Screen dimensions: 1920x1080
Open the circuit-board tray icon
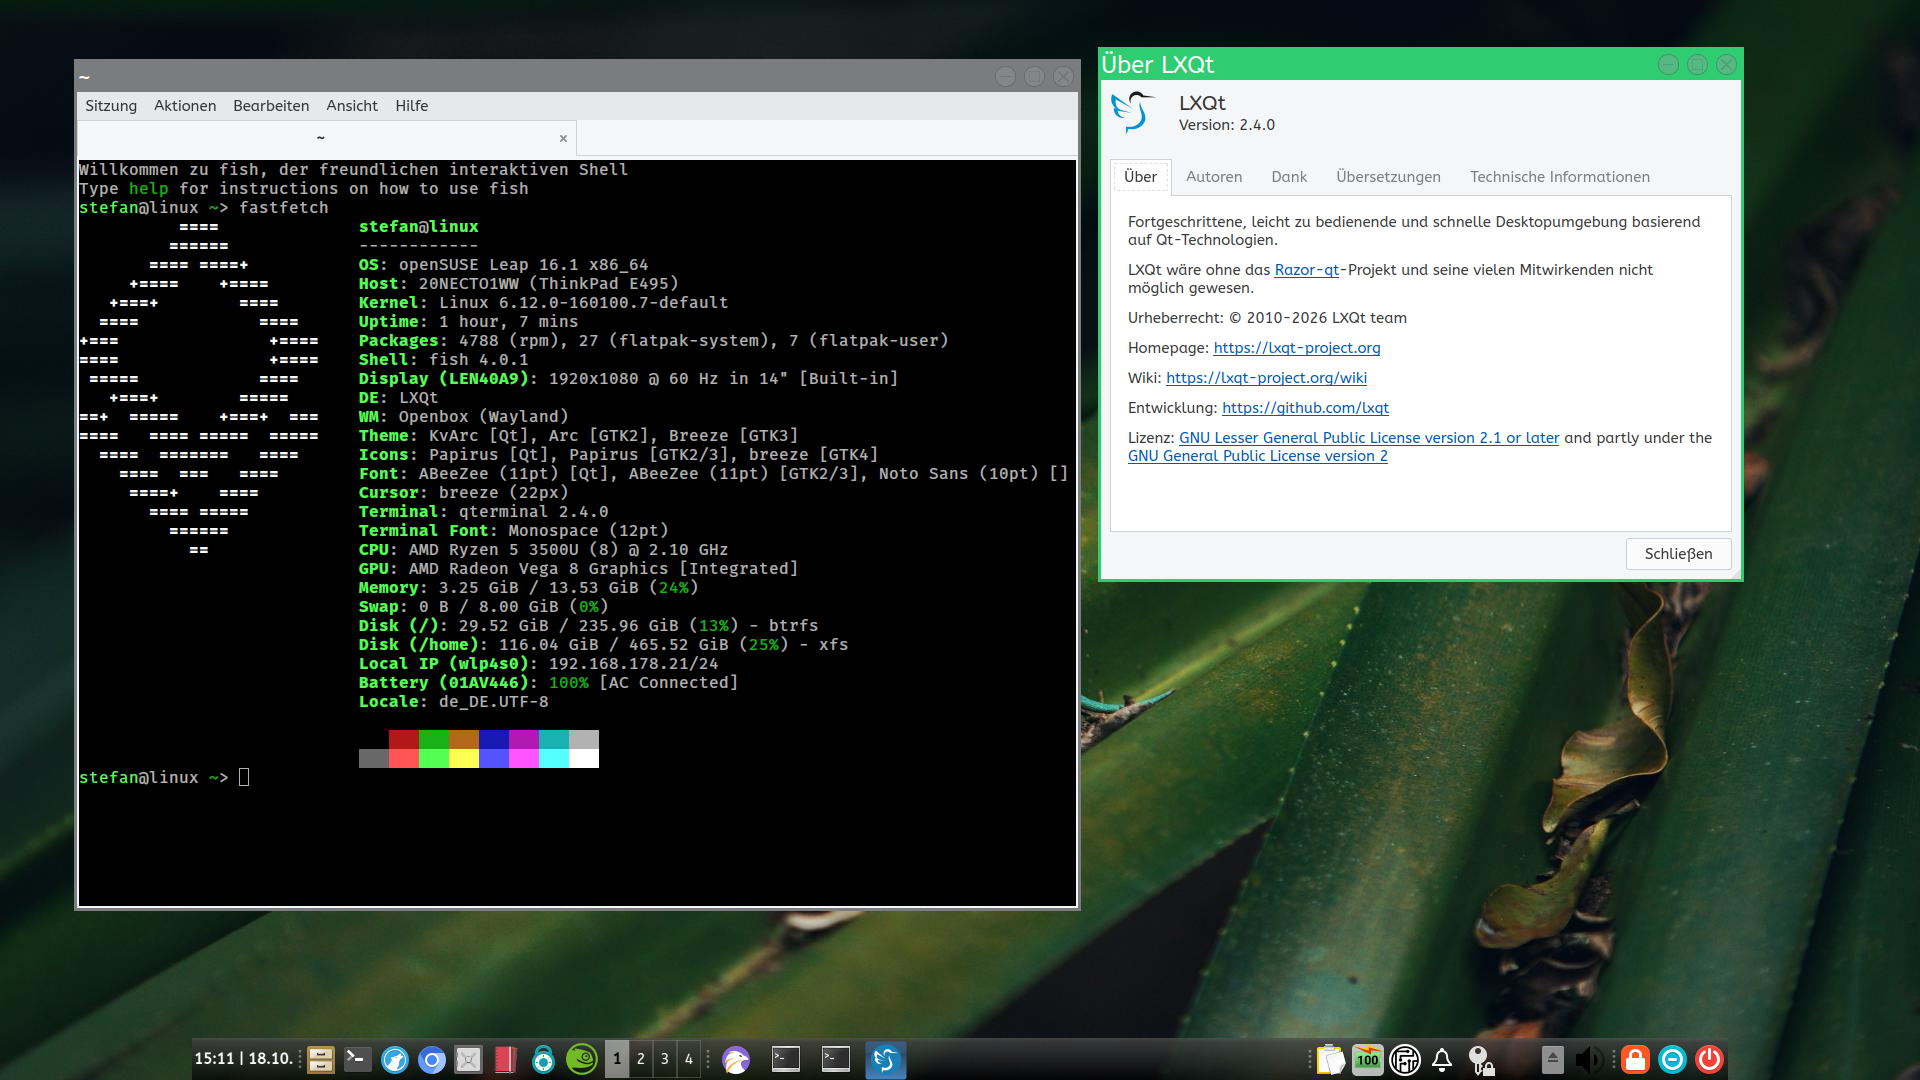1405,1059
